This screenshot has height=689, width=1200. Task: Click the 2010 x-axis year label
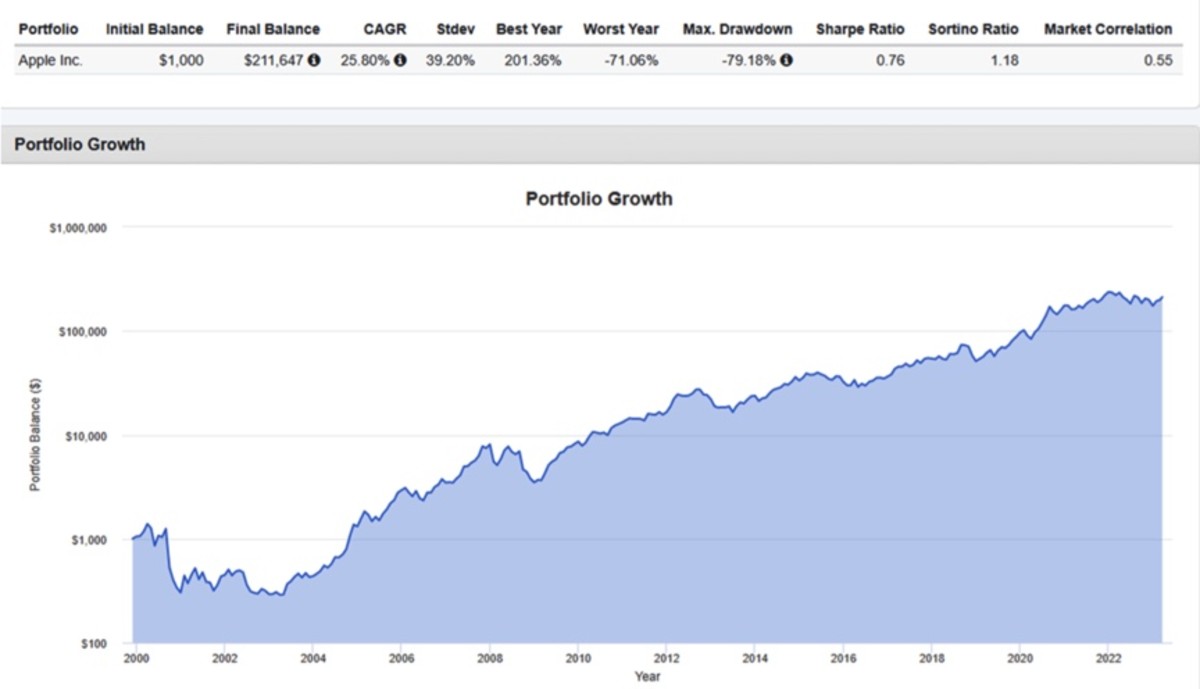pyautogui.click(x=578, y=659)
